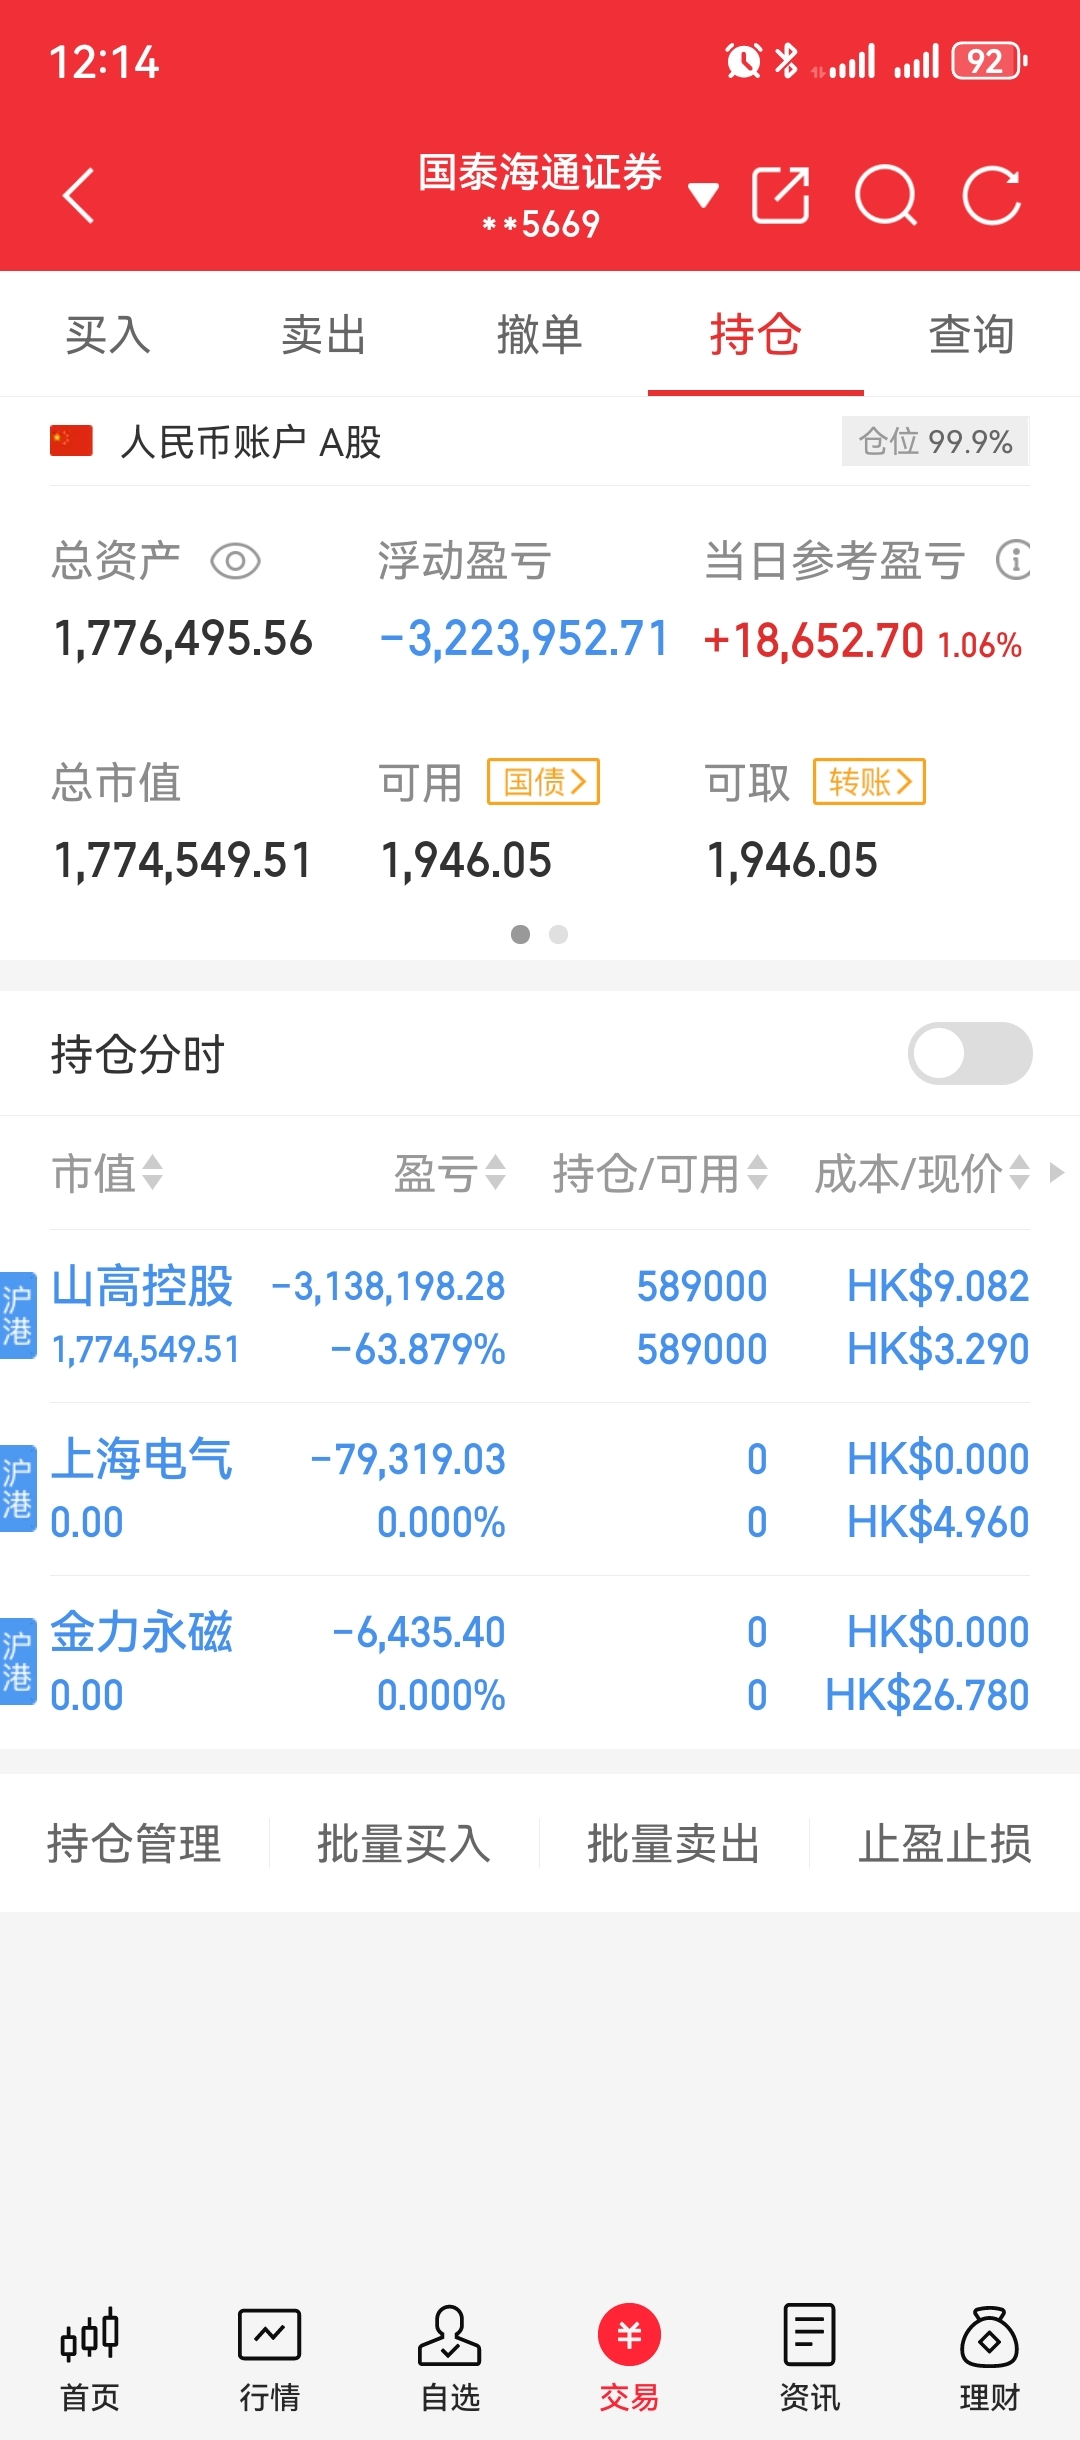Tap the China flag account icon
This screenshot has width=1080, height=2440.
[x=71, y=441]
